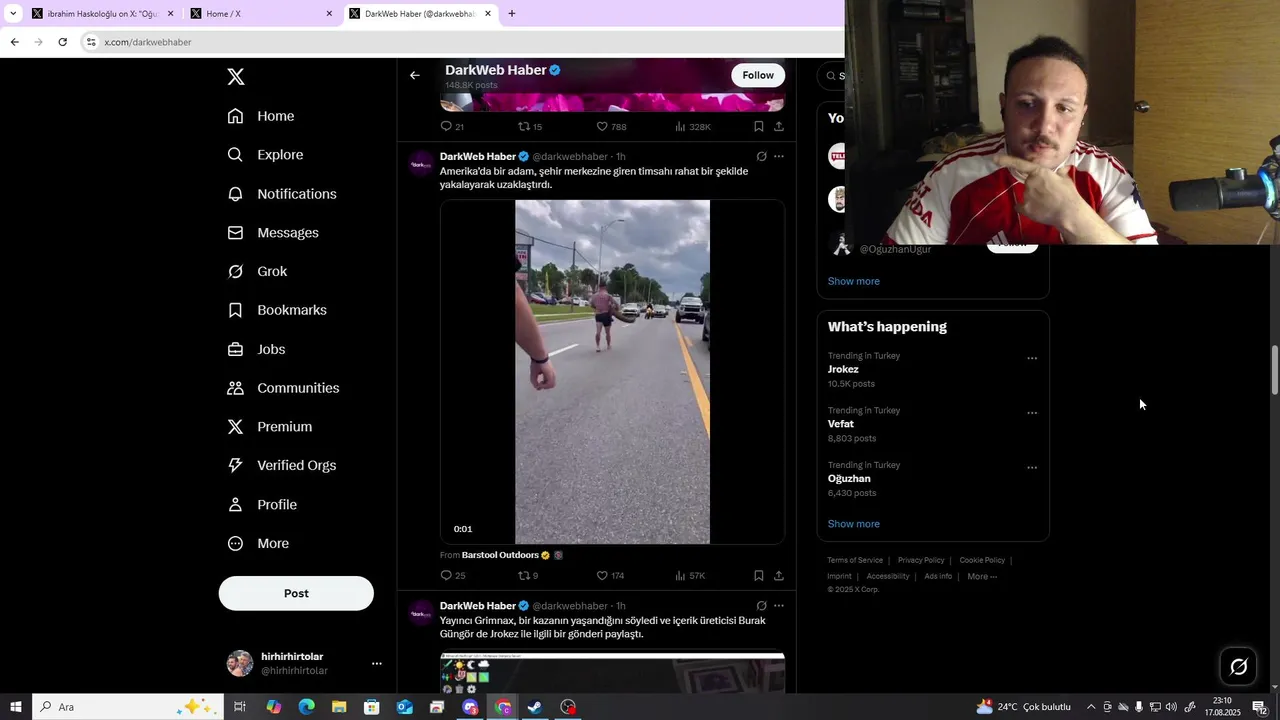
Task: Open Communities in X sidebar
Action: (x=283, y=388)
